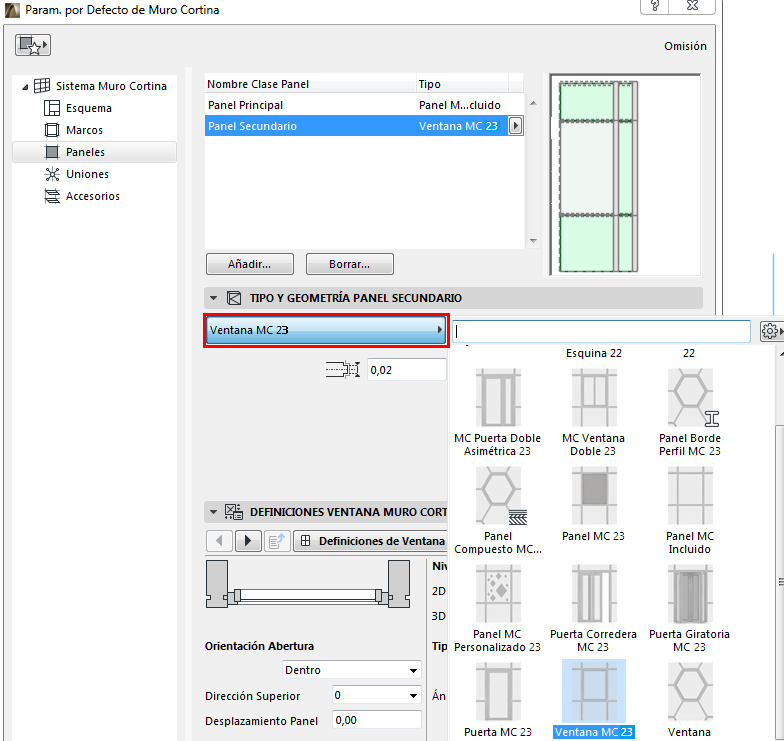Image resolution: width=784 pixels, height=741 pixels.
Task: Edit the 0,02 thickness value field
Action: pyautogui.click(x=406, y=370)
